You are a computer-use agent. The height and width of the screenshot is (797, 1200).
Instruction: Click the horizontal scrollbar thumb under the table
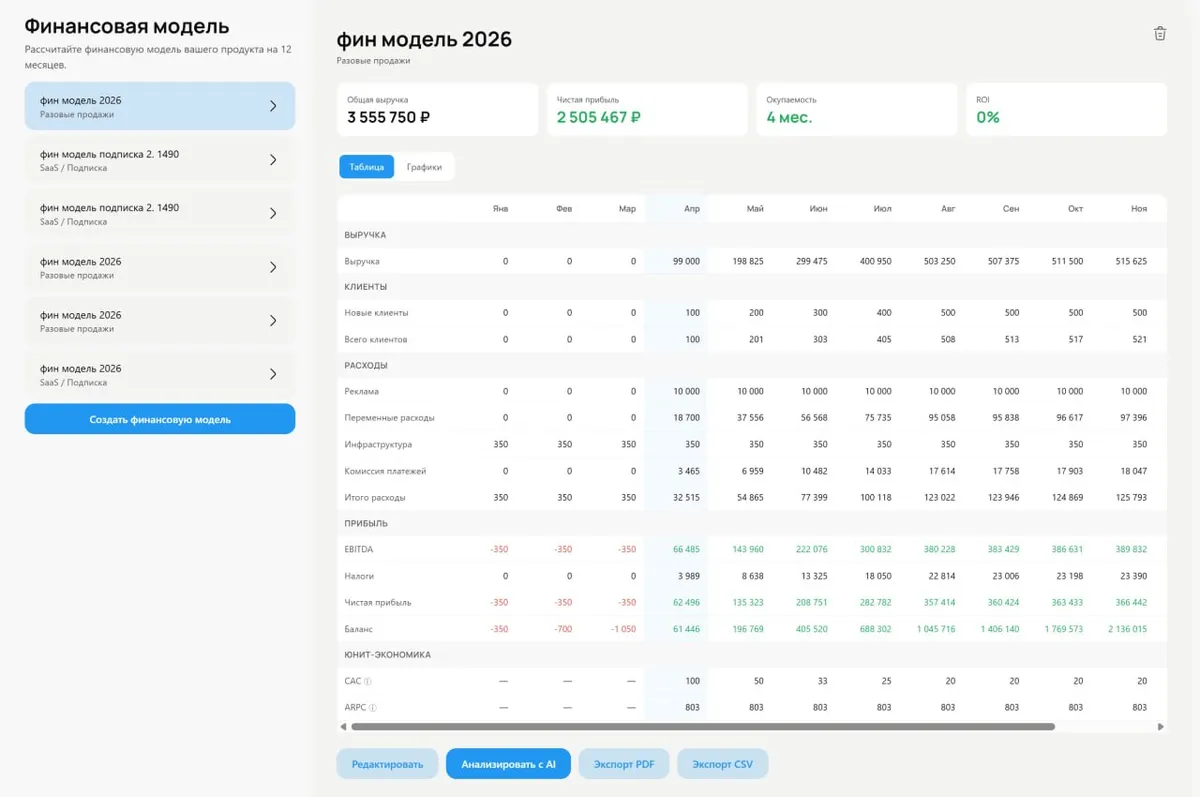[x=702, y=727]
